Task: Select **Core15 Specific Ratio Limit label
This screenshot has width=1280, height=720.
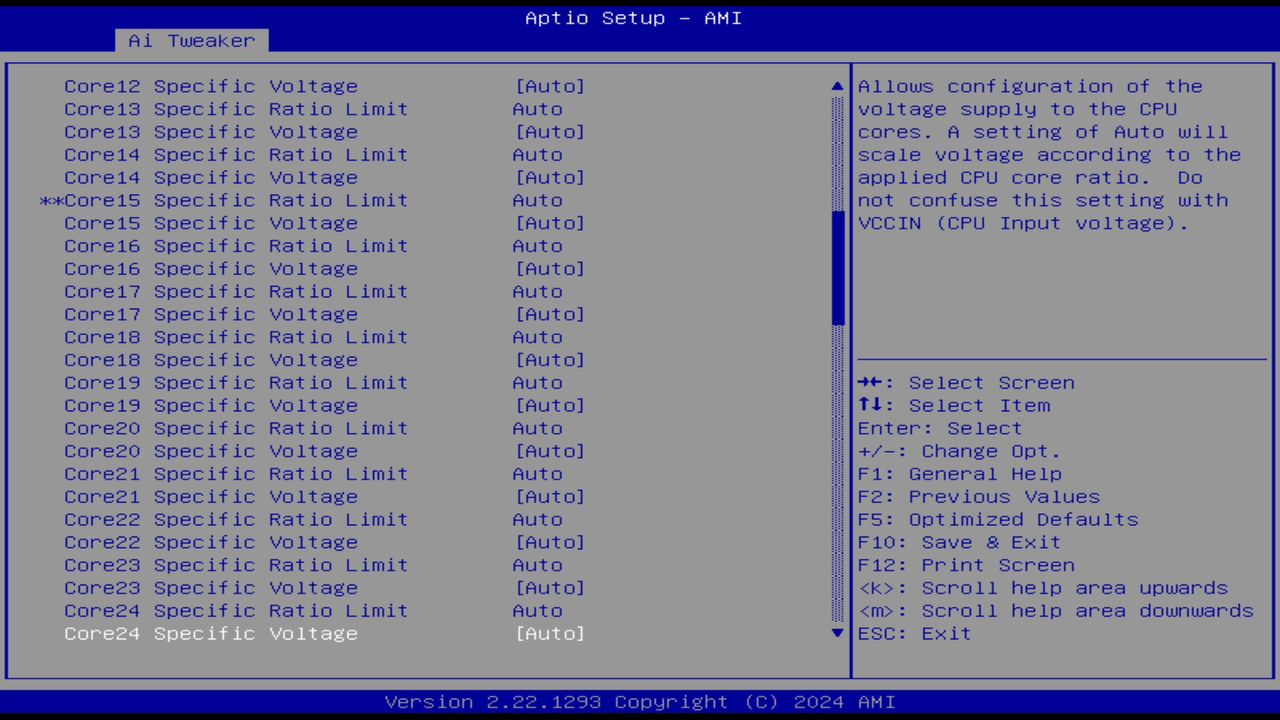Action: (x=224, y=201)
